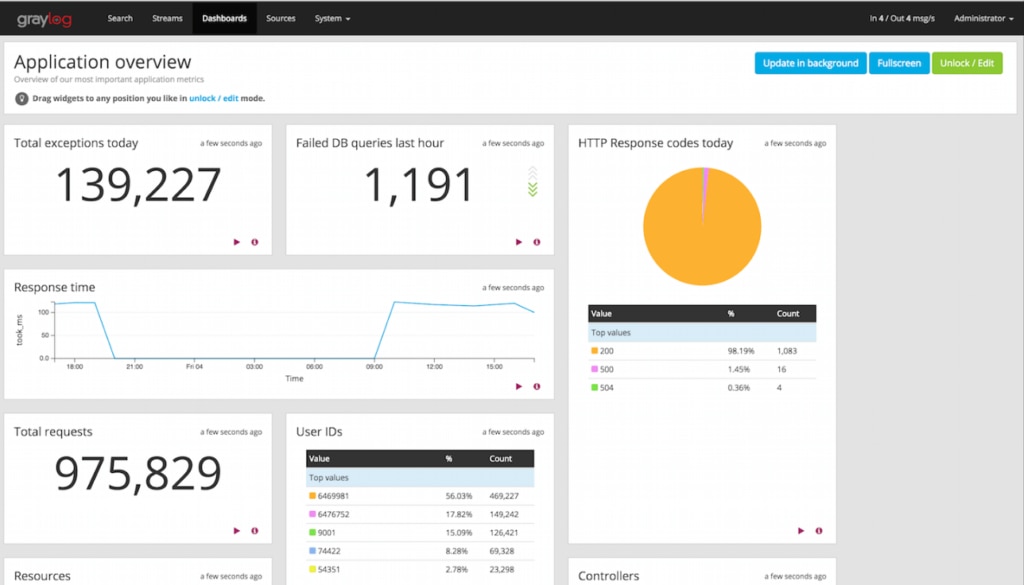Click the Unlock / Edit button
The image size is (1024, 585).
(x=967, y=63)
